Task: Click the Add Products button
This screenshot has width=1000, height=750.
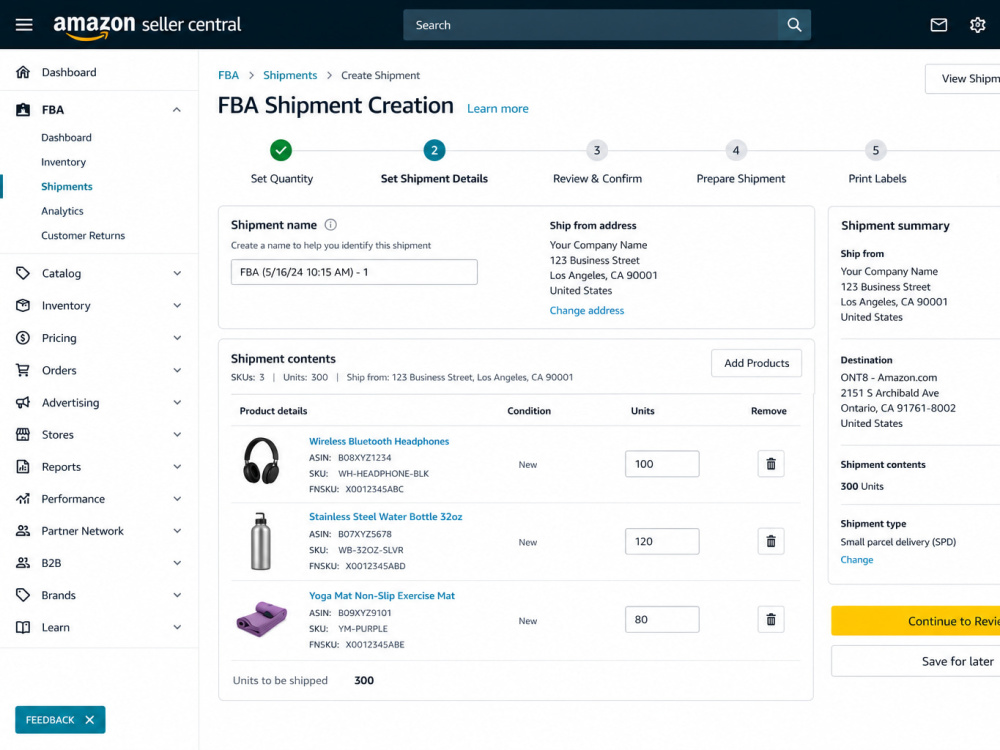Action: click(756, 363)
